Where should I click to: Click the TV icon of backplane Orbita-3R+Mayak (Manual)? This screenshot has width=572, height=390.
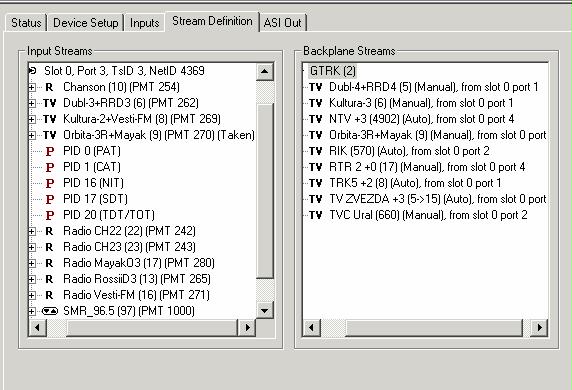coord(316,135)
